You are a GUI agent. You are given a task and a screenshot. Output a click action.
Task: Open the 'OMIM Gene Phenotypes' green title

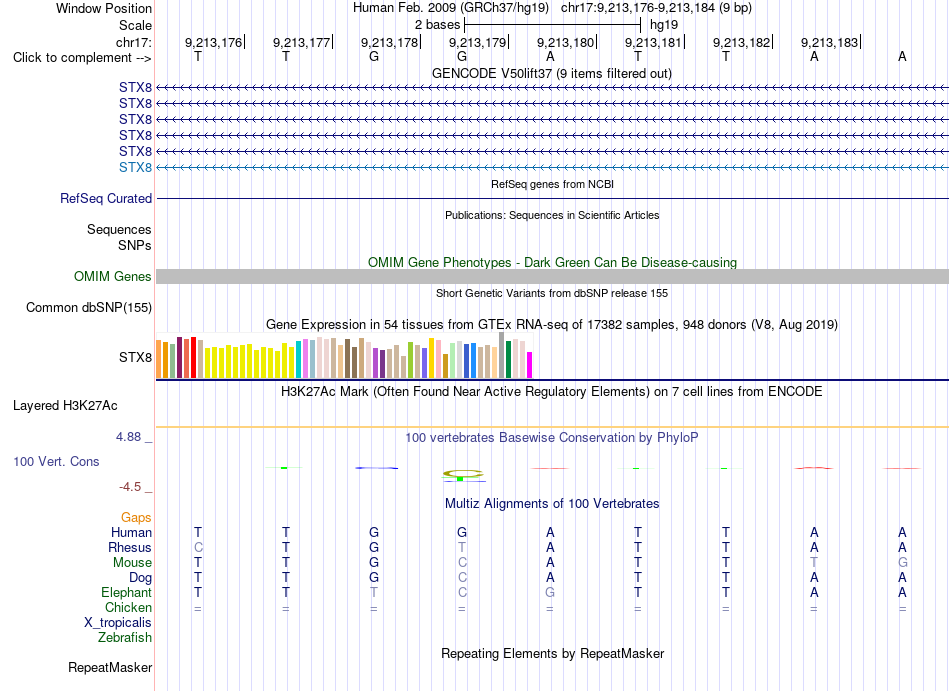[x=552, y=262]
